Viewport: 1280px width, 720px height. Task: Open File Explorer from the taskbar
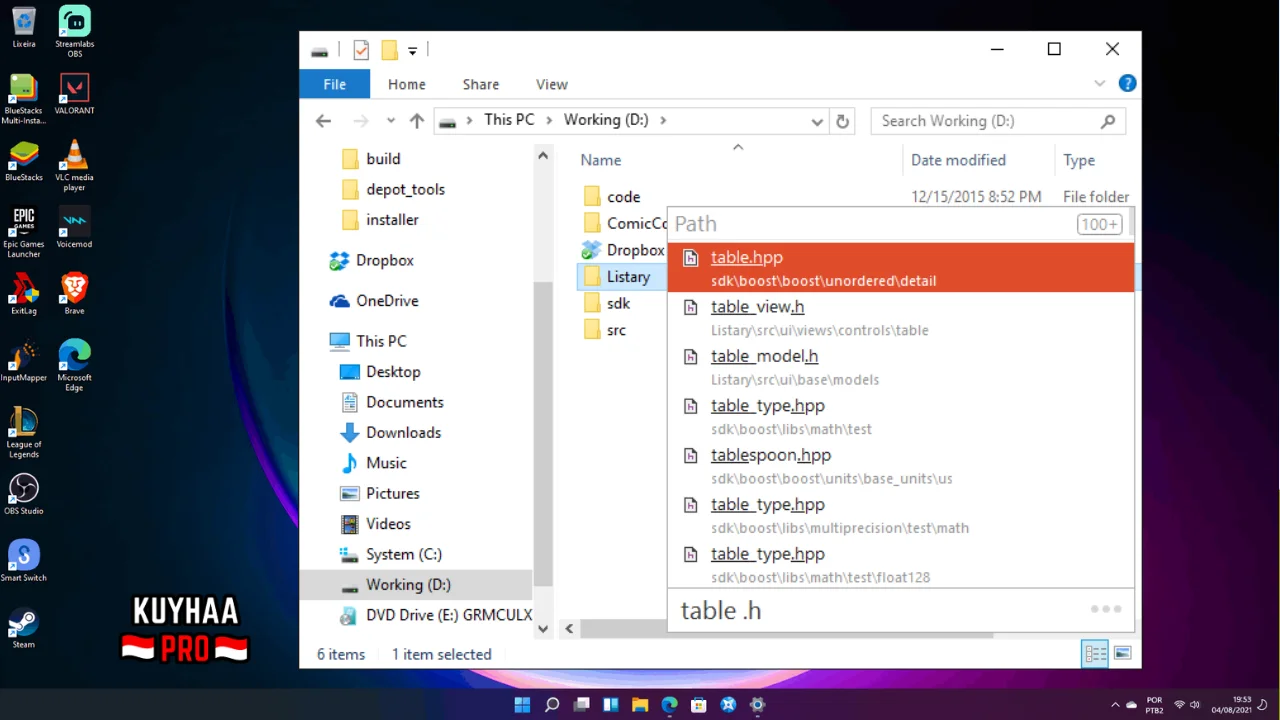pos(640,705)
